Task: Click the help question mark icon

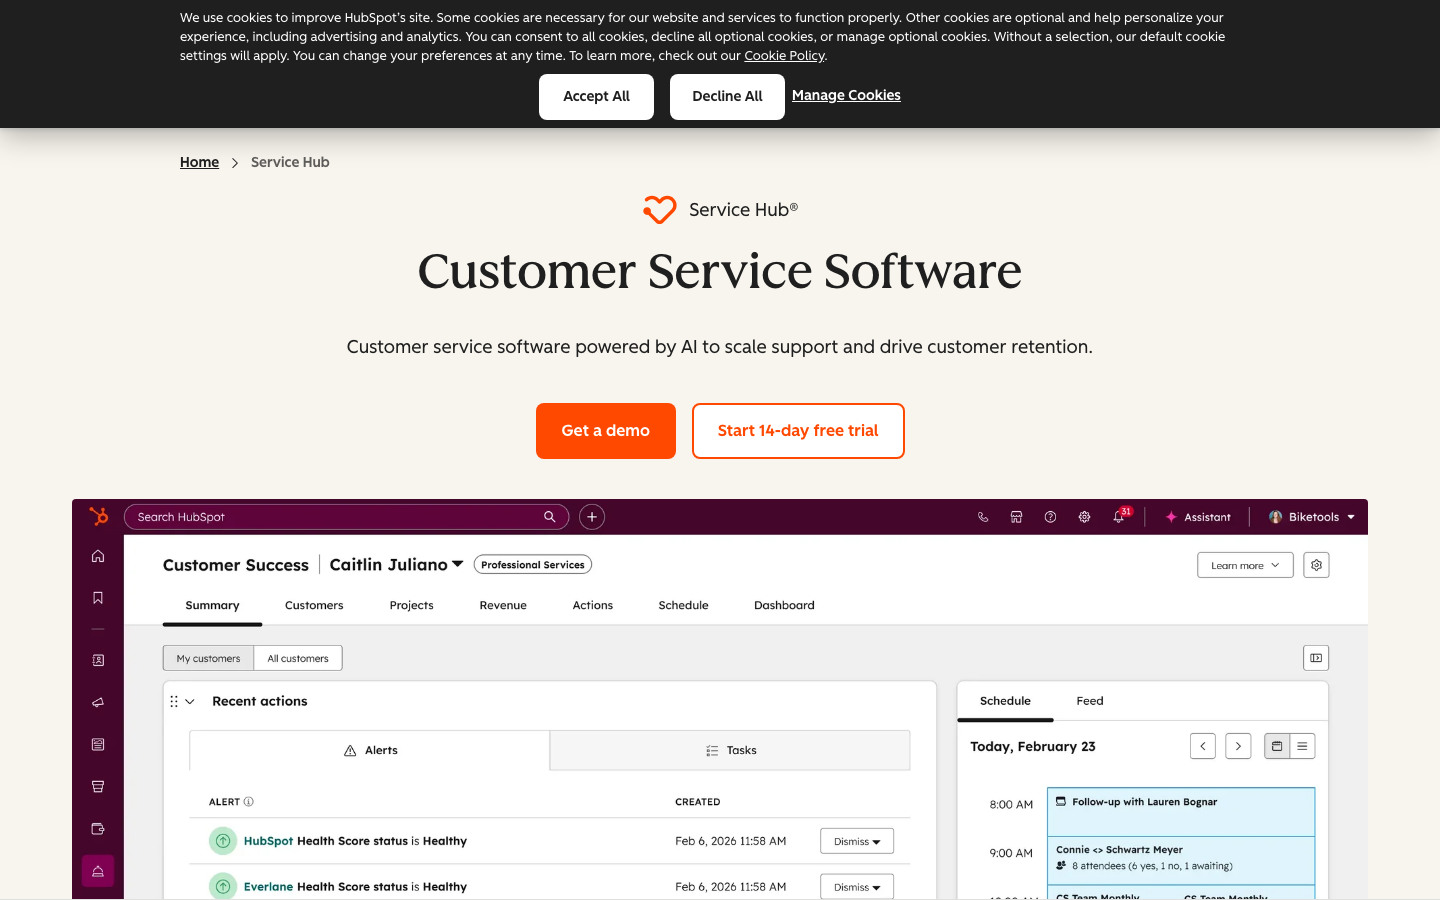Action: point(1050,517)
